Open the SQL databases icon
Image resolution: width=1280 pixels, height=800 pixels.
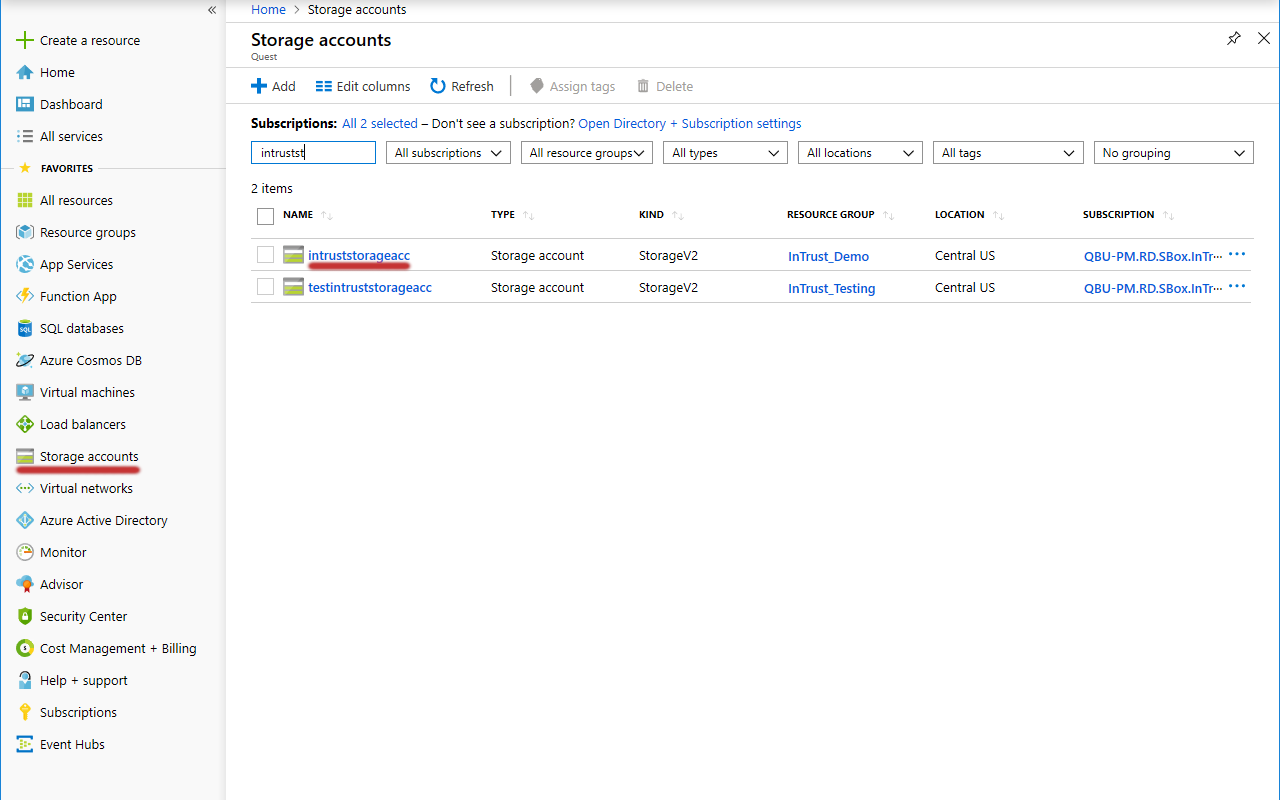[x=25, y=329]
